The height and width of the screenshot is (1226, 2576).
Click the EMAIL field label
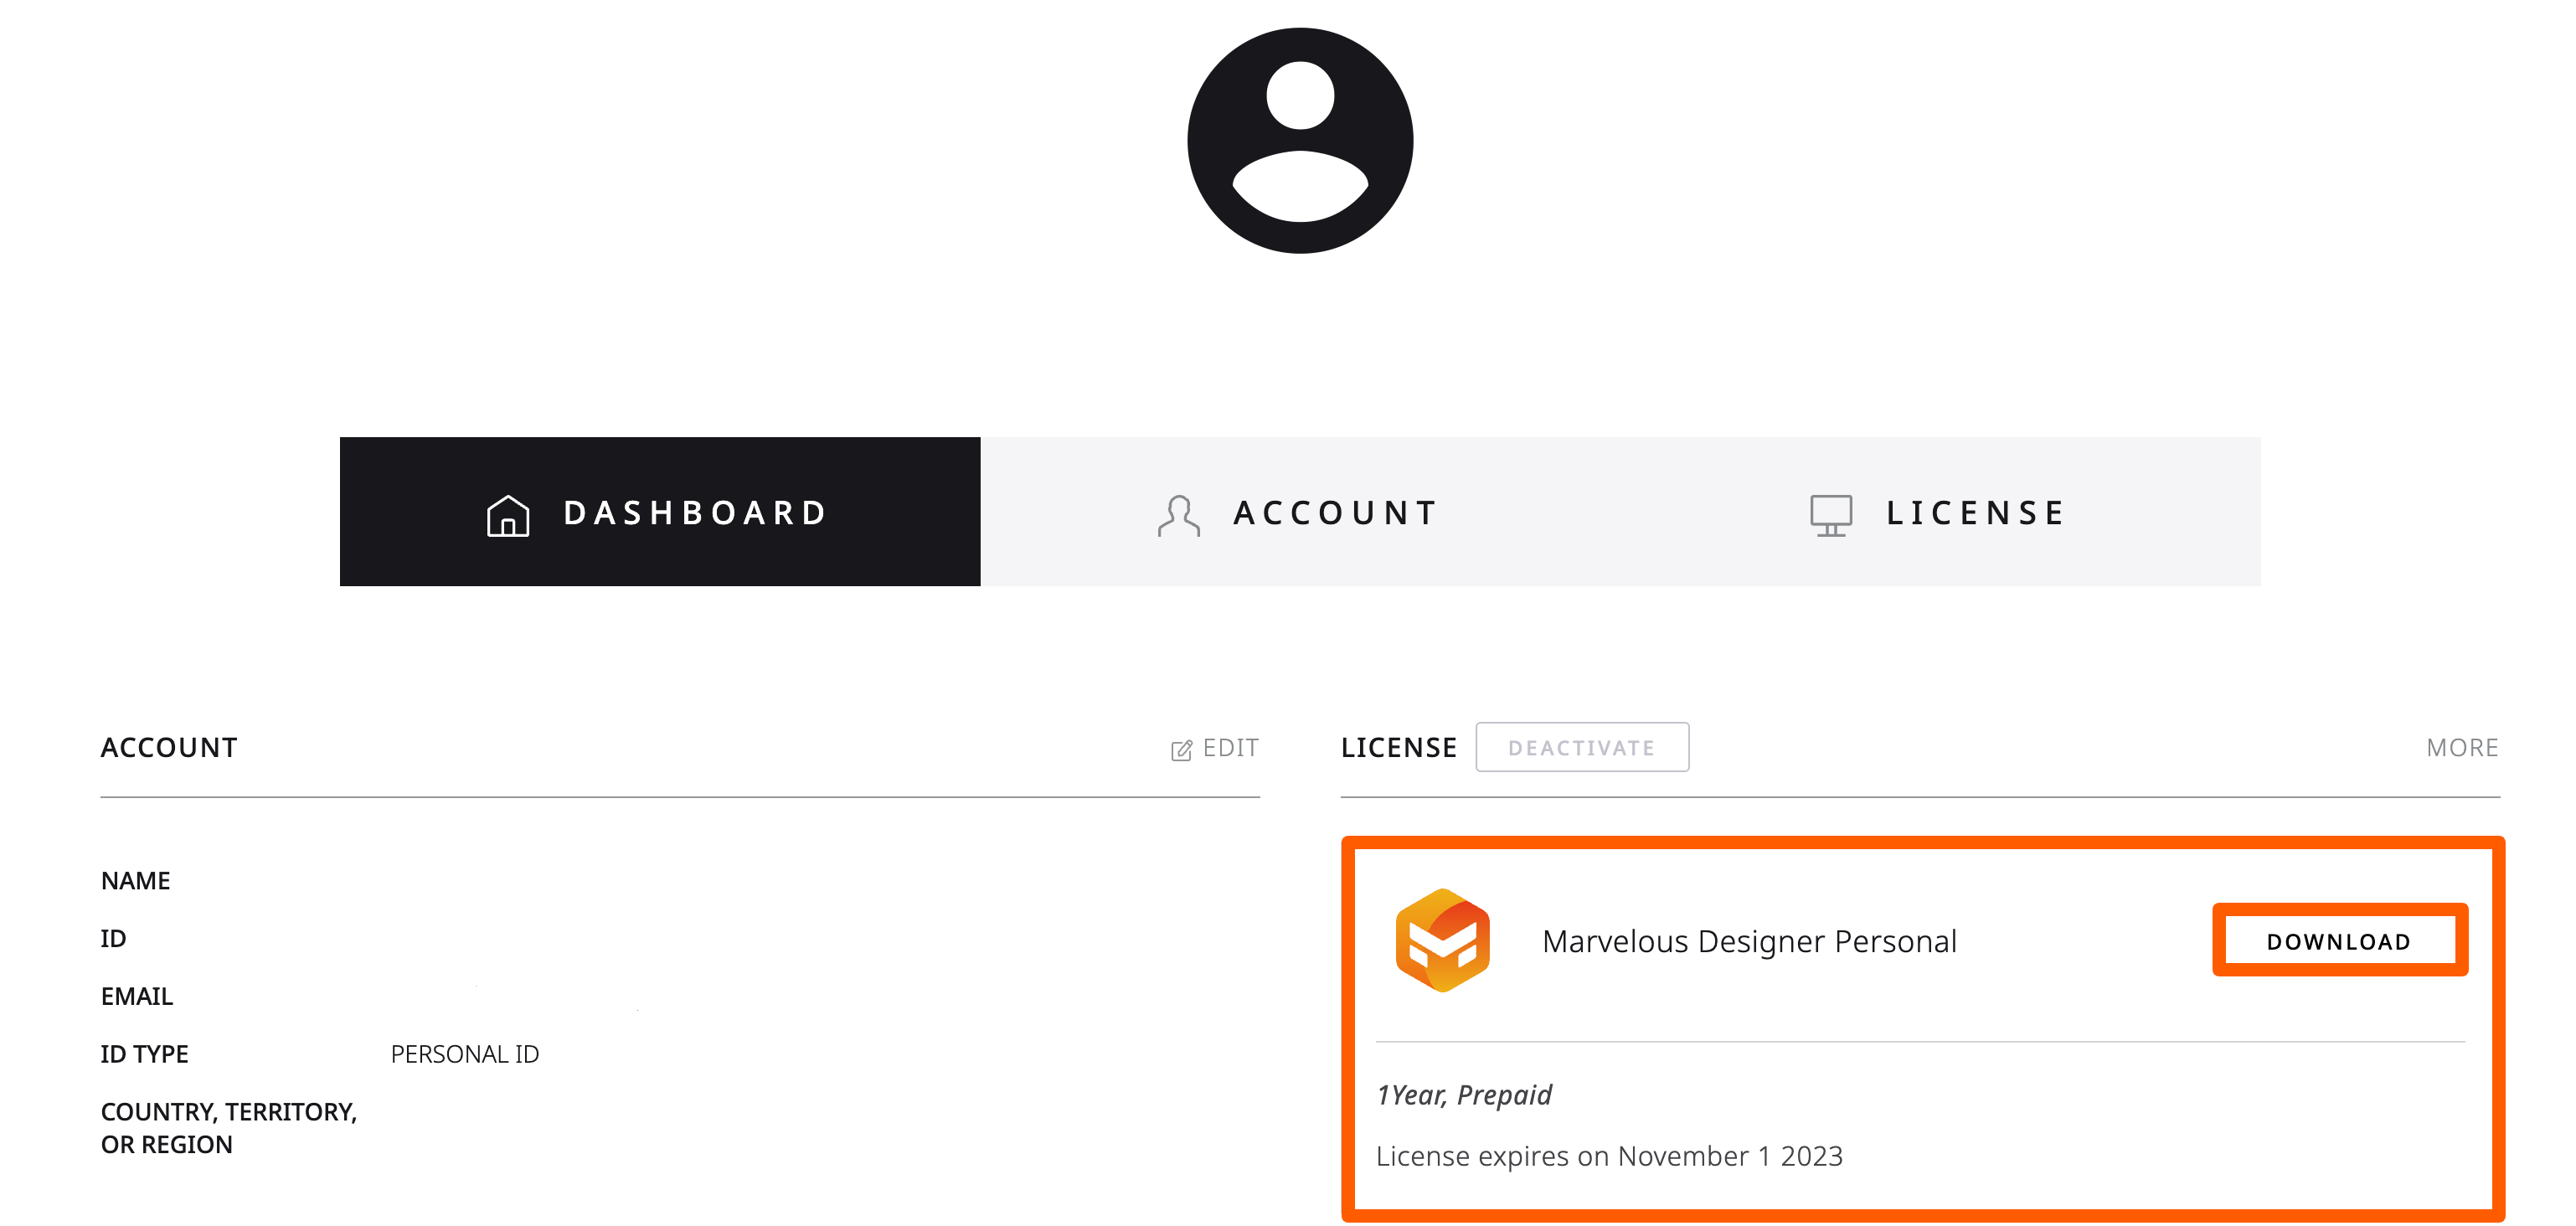[x=136, y=996]
